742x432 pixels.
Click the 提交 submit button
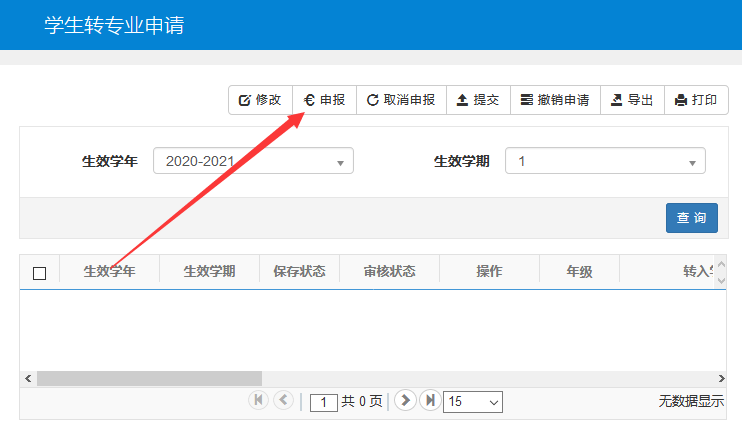478,100
